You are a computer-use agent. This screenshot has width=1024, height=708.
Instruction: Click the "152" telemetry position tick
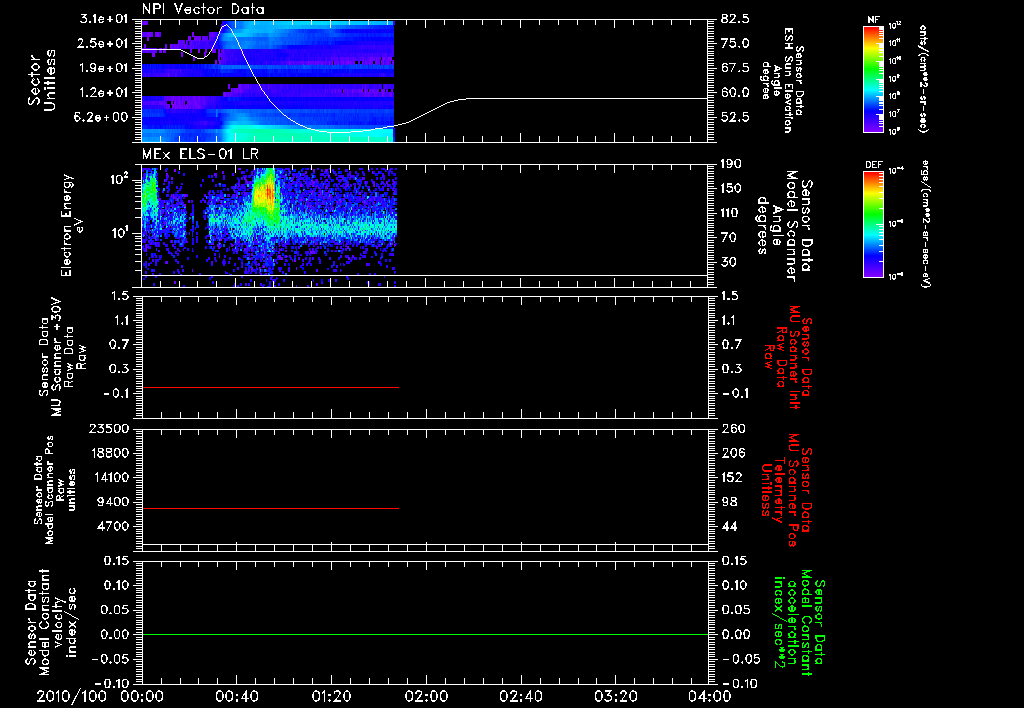732,477
